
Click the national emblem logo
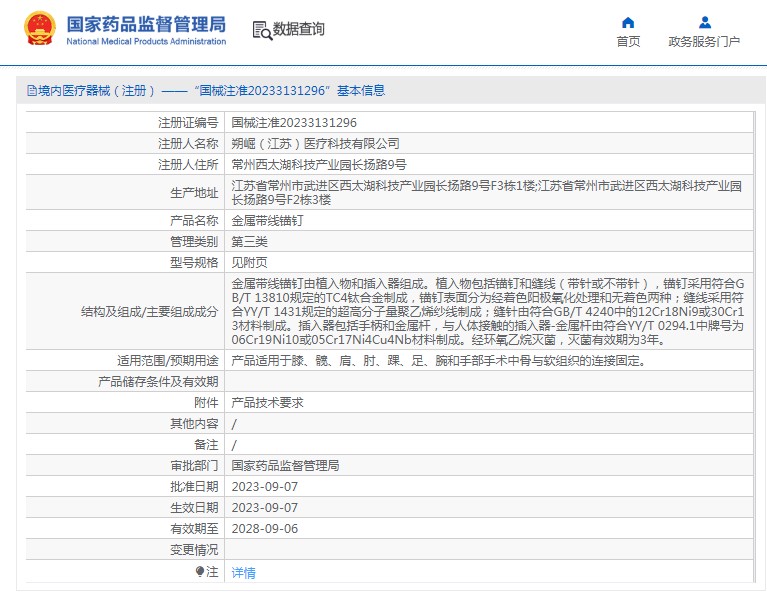click(40, 28)
